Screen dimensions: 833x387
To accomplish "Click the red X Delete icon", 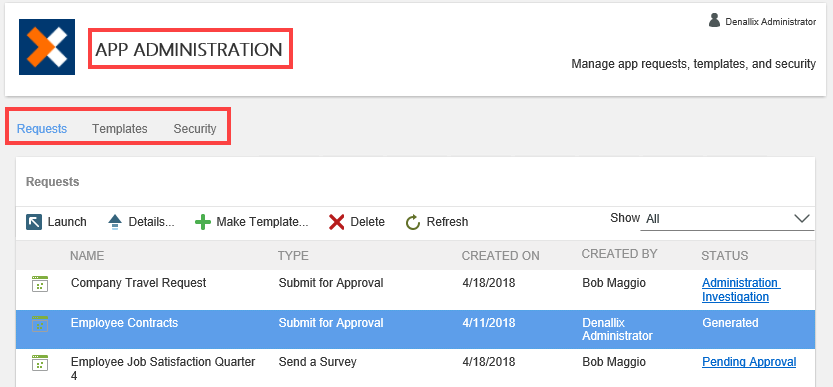I will click(x=337, y=222).
